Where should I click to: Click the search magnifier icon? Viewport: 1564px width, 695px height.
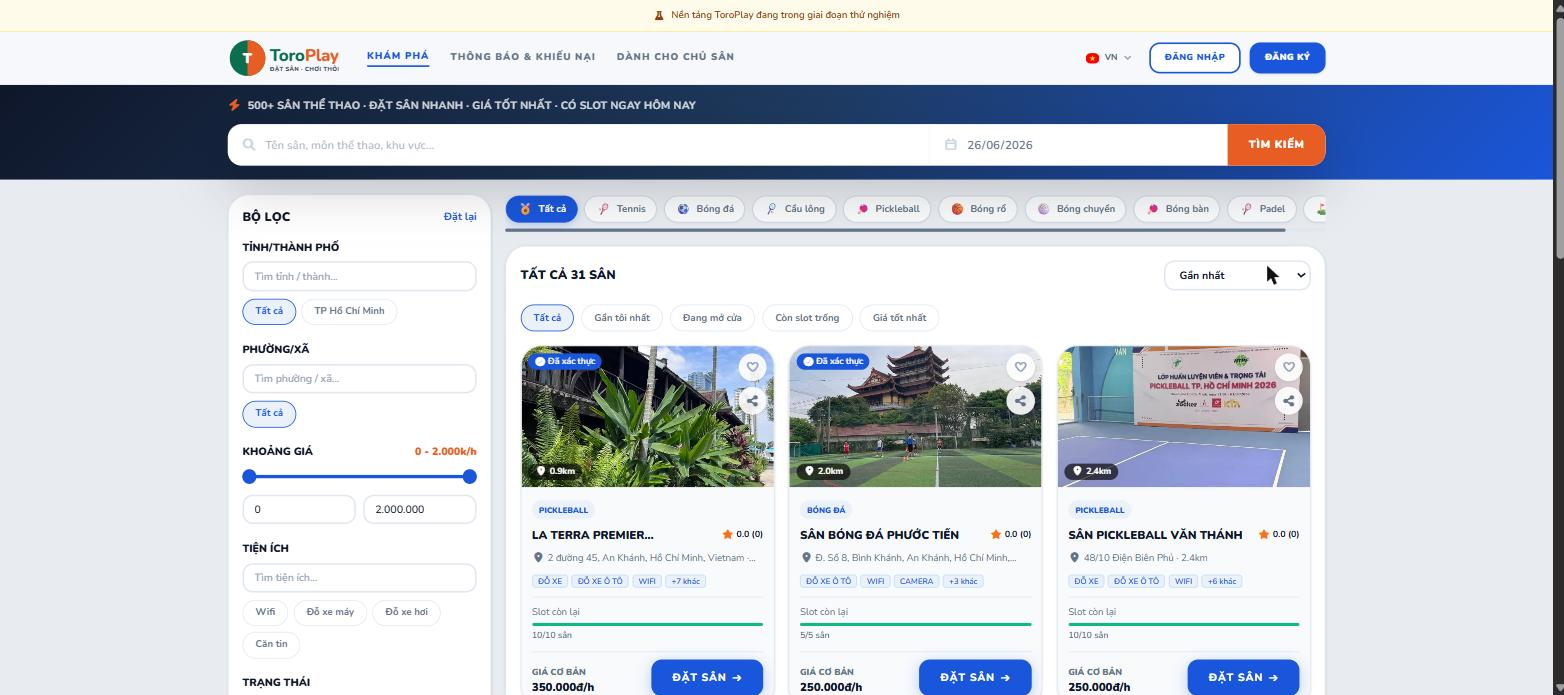[x=249, y=145]
